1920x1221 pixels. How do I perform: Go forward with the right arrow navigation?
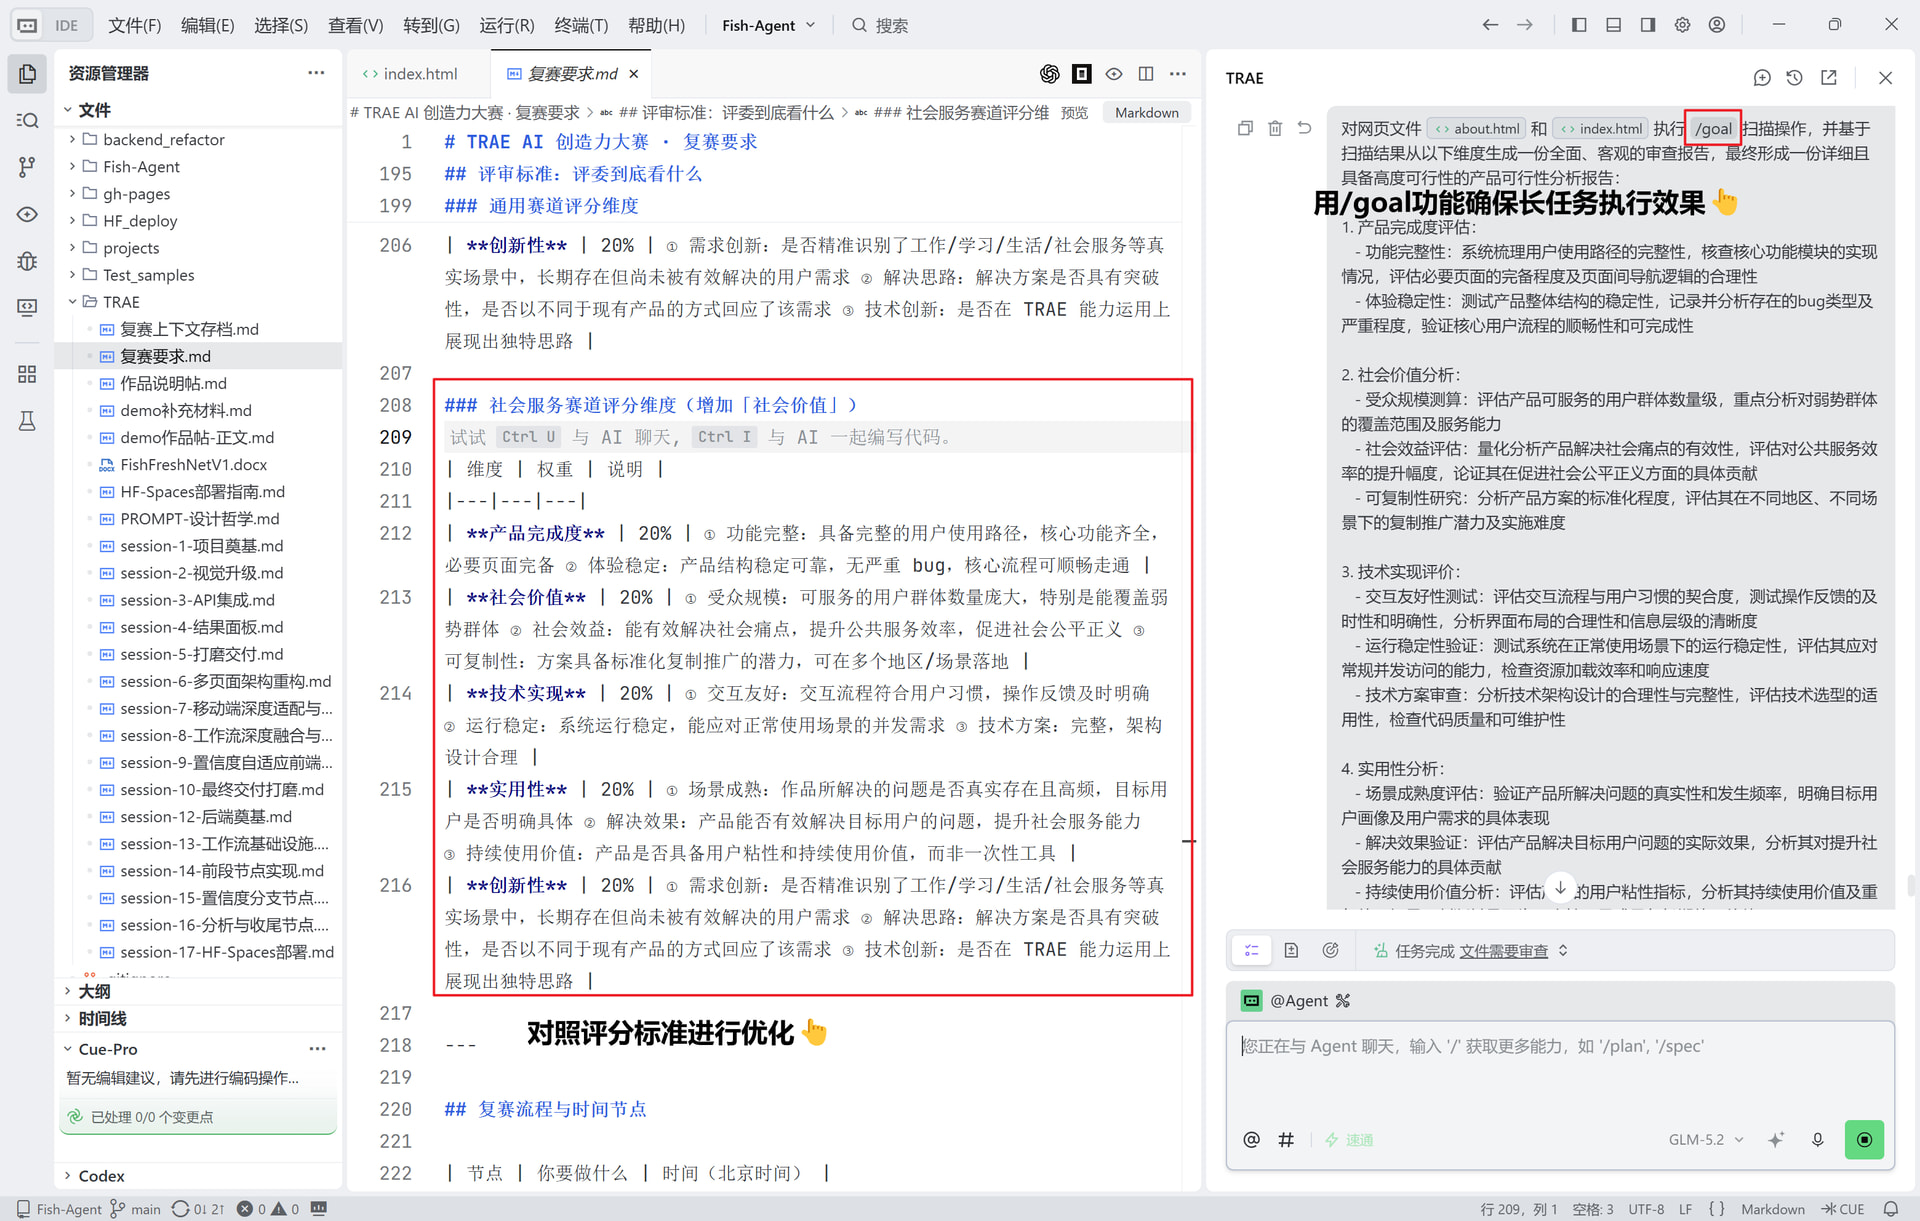pyautogui.click(x=1525, y=25)
